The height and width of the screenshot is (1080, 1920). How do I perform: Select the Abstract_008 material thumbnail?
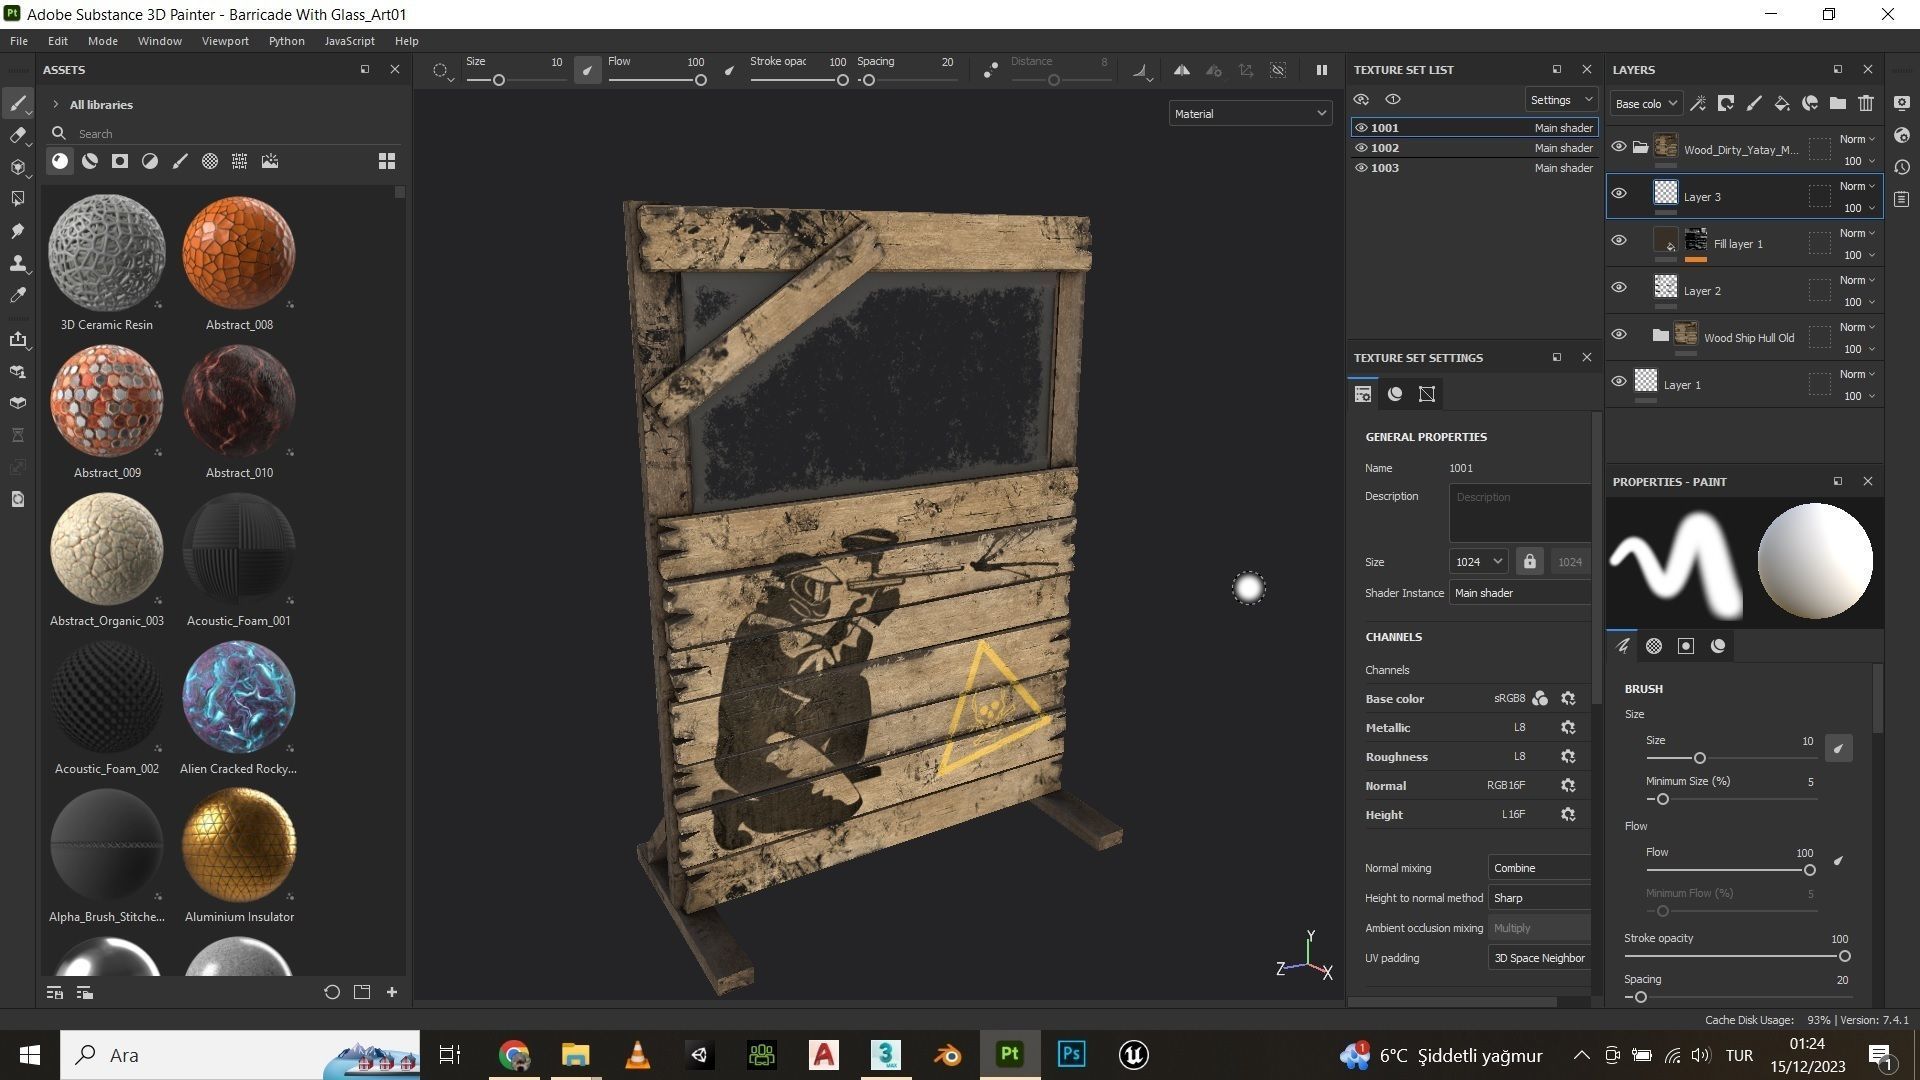[239, 253]
